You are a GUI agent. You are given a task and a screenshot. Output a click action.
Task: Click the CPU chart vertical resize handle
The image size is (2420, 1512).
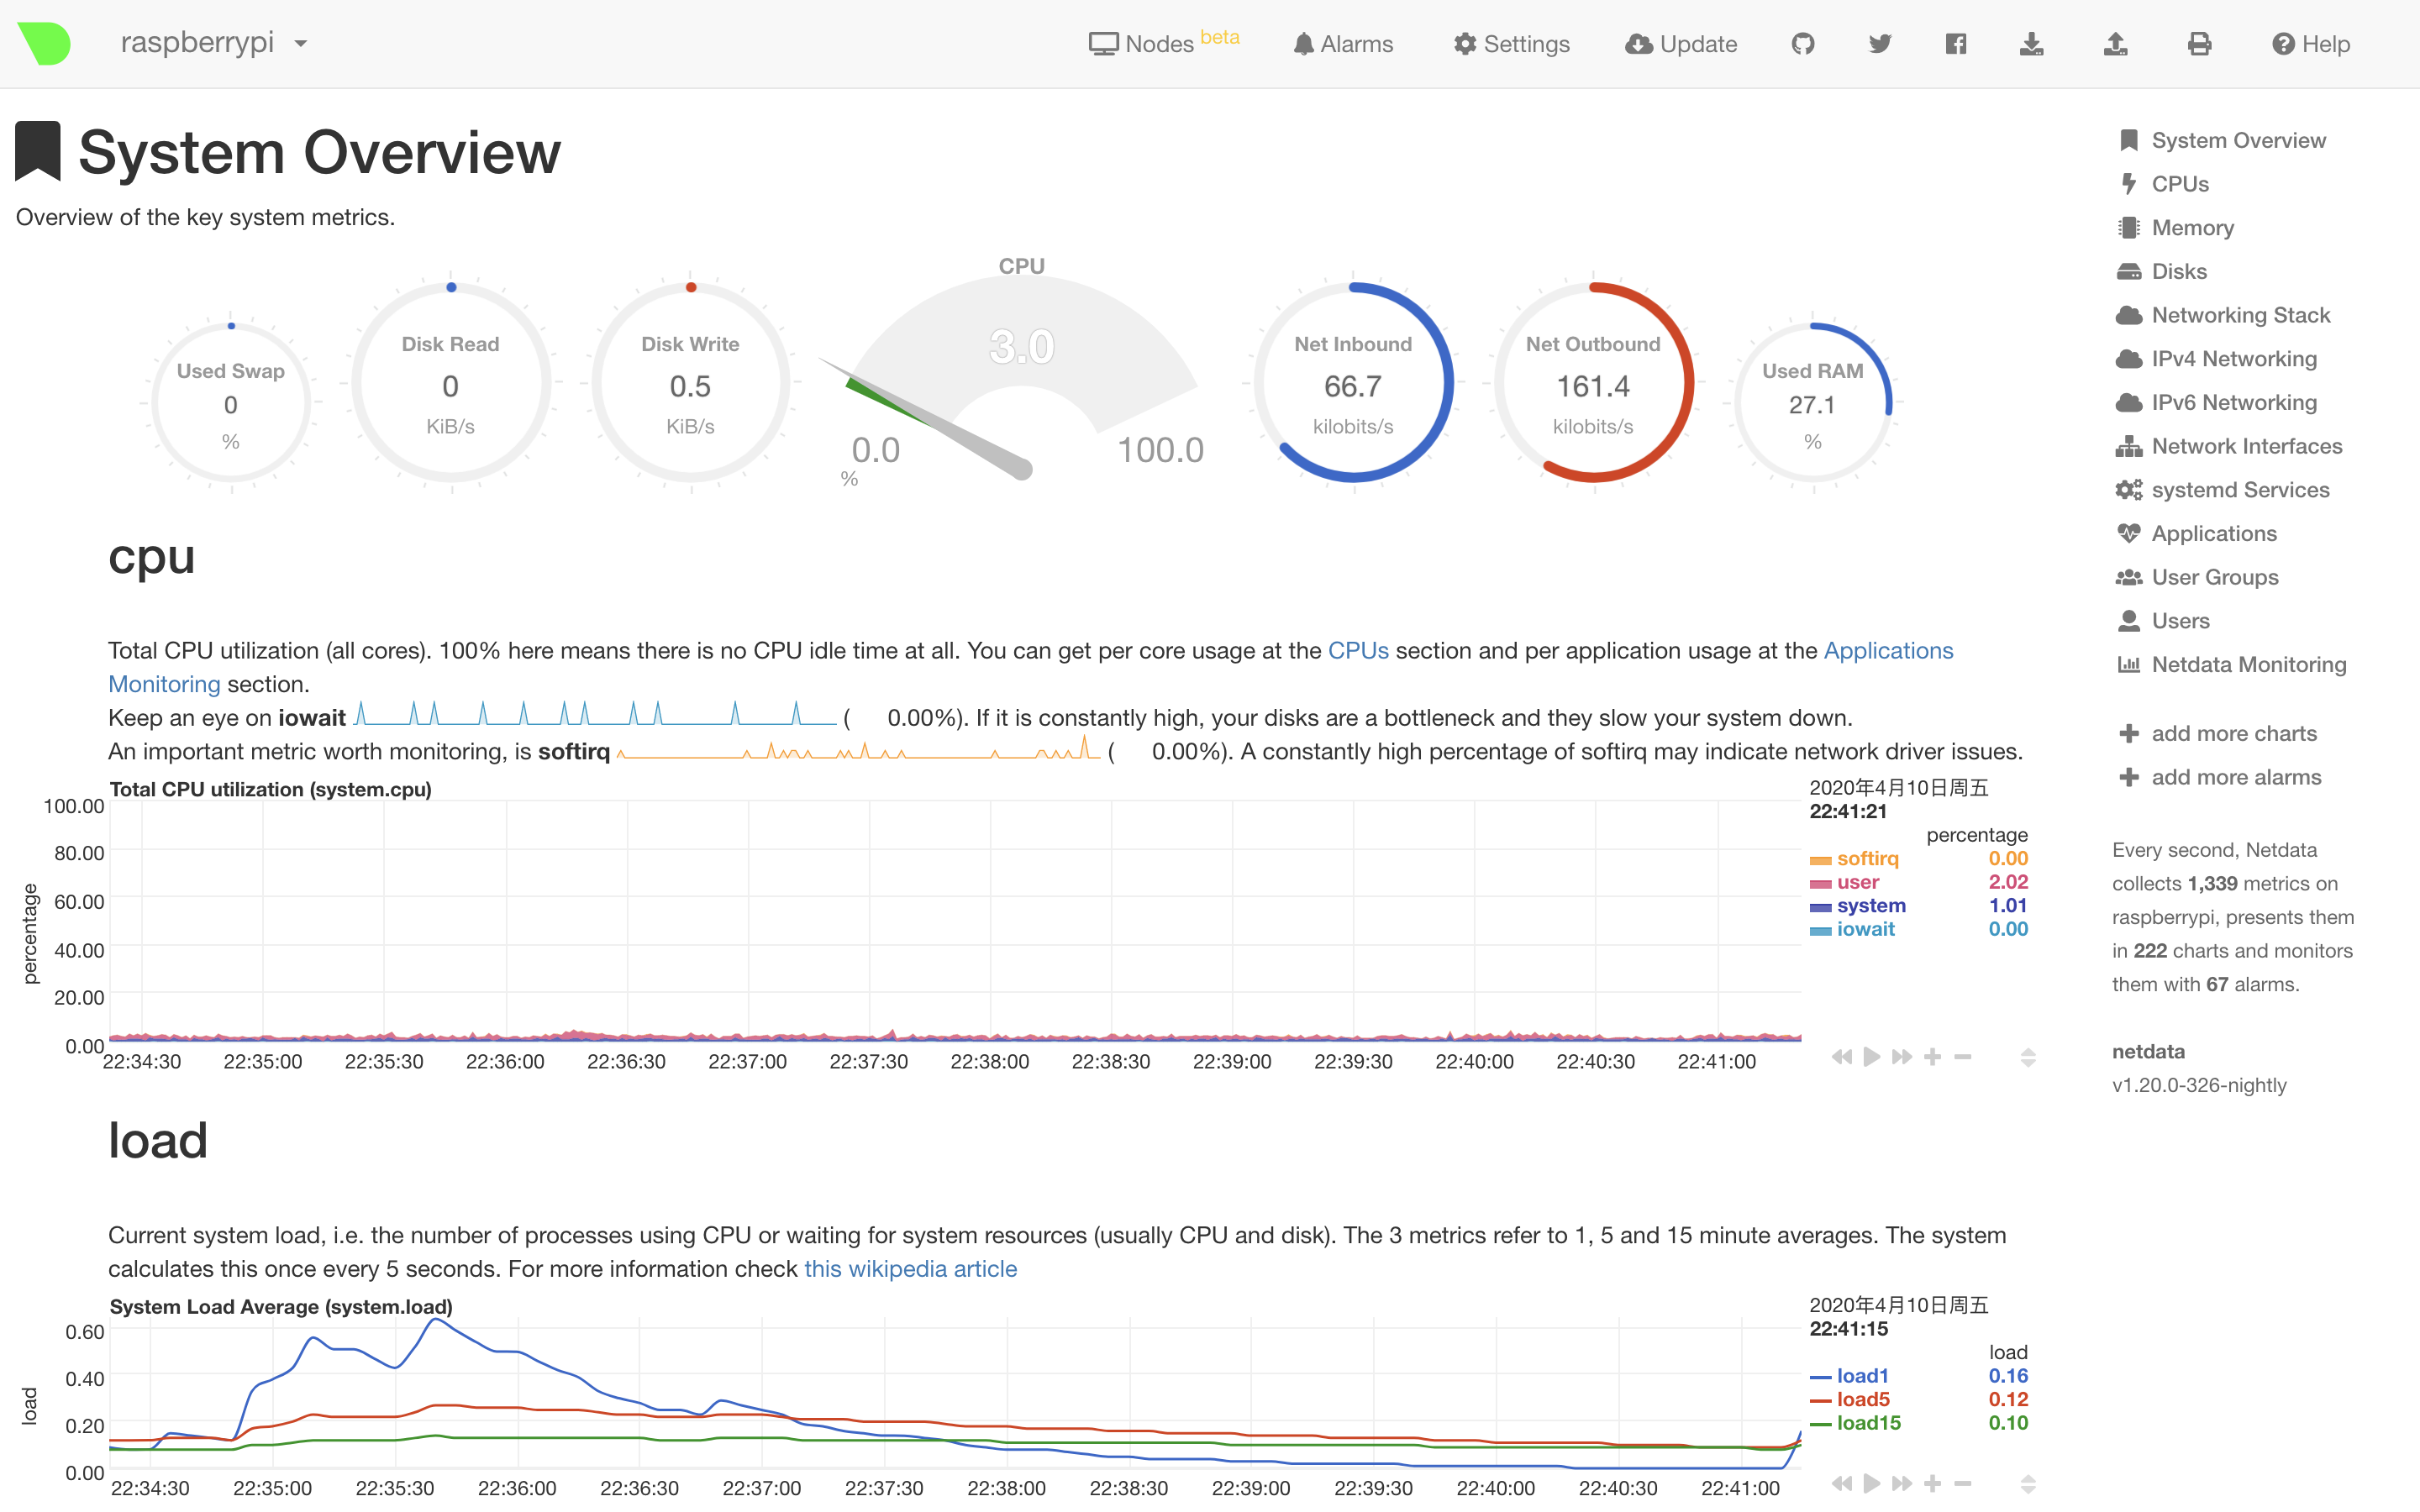(2028, 1057)
